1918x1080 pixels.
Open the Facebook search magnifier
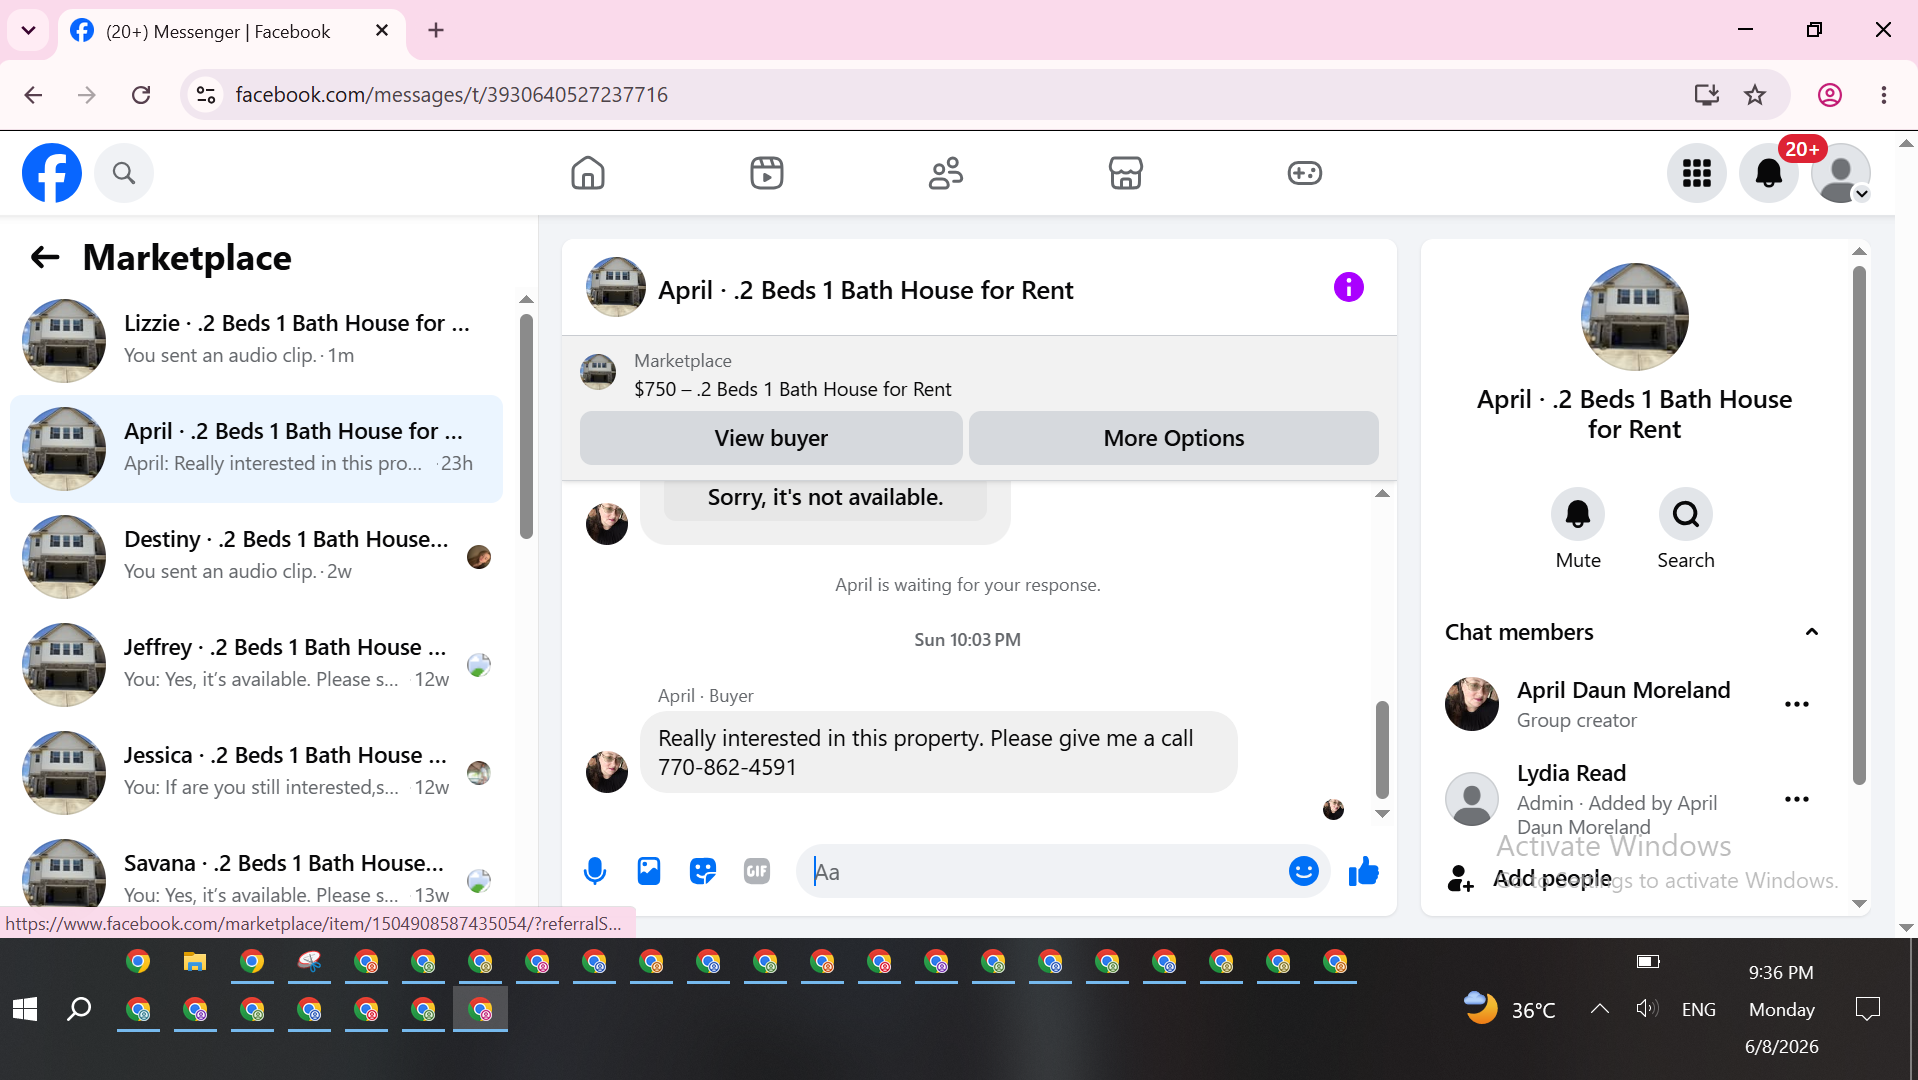(124, 173)
